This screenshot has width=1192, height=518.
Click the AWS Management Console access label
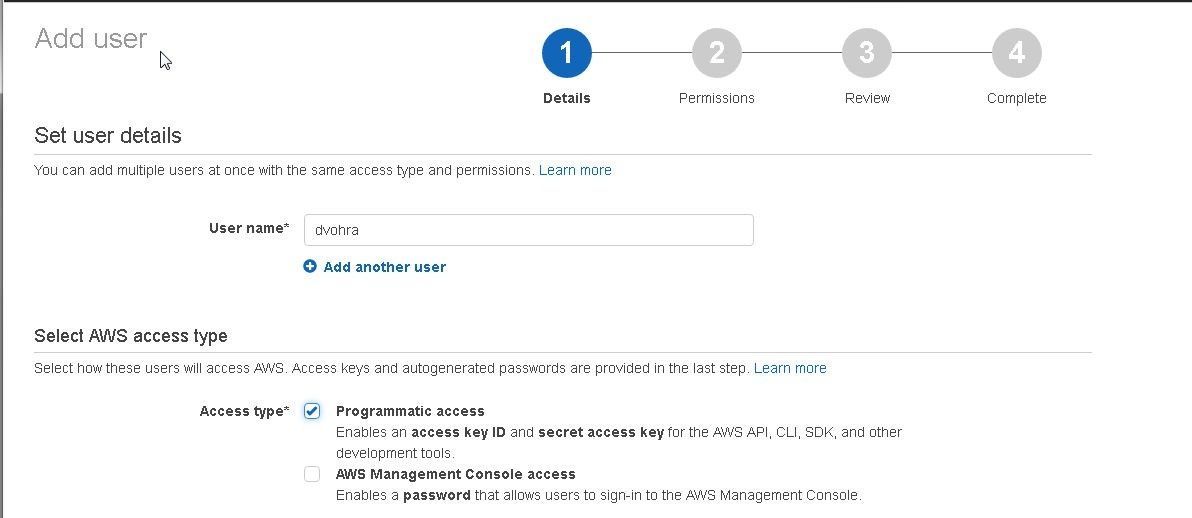click(455, 474)
